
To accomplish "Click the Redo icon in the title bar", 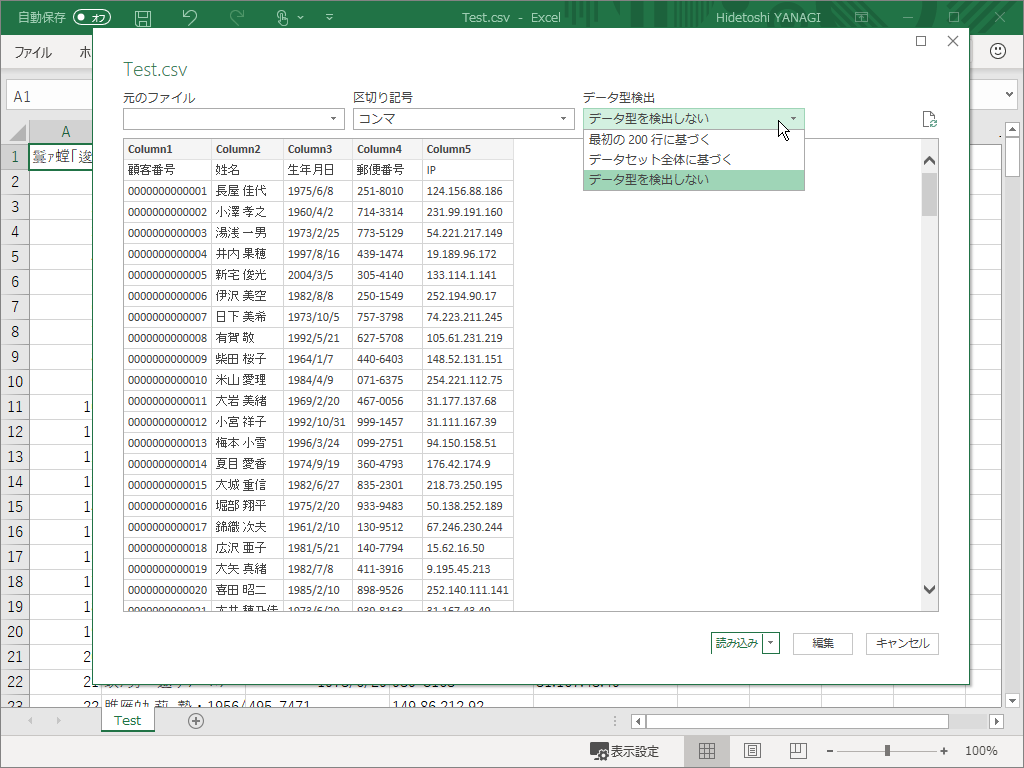I will [237, 17].
